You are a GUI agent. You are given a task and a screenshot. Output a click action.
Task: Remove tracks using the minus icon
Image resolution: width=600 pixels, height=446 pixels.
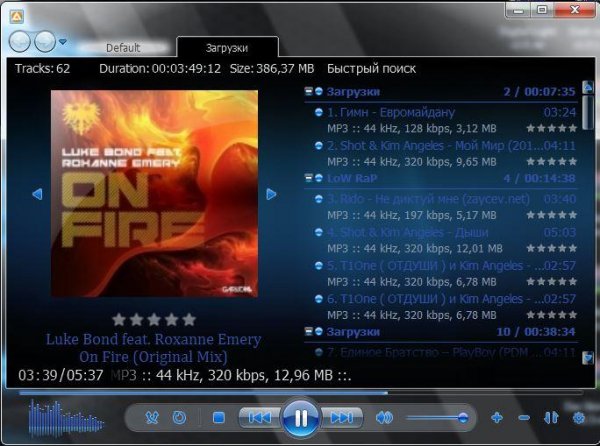(x=524, y=418)
